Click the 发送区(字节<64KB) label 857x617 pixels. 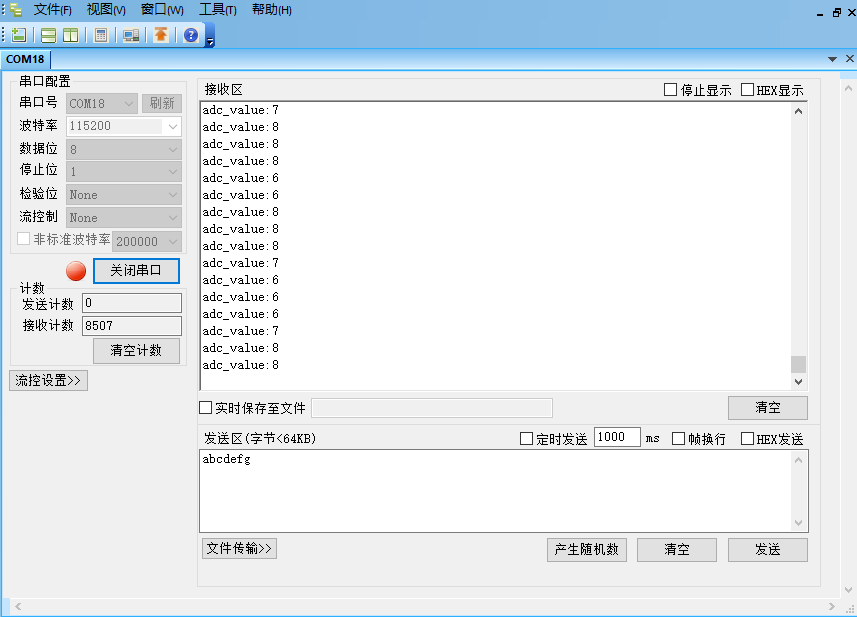[x=260, y=439]
